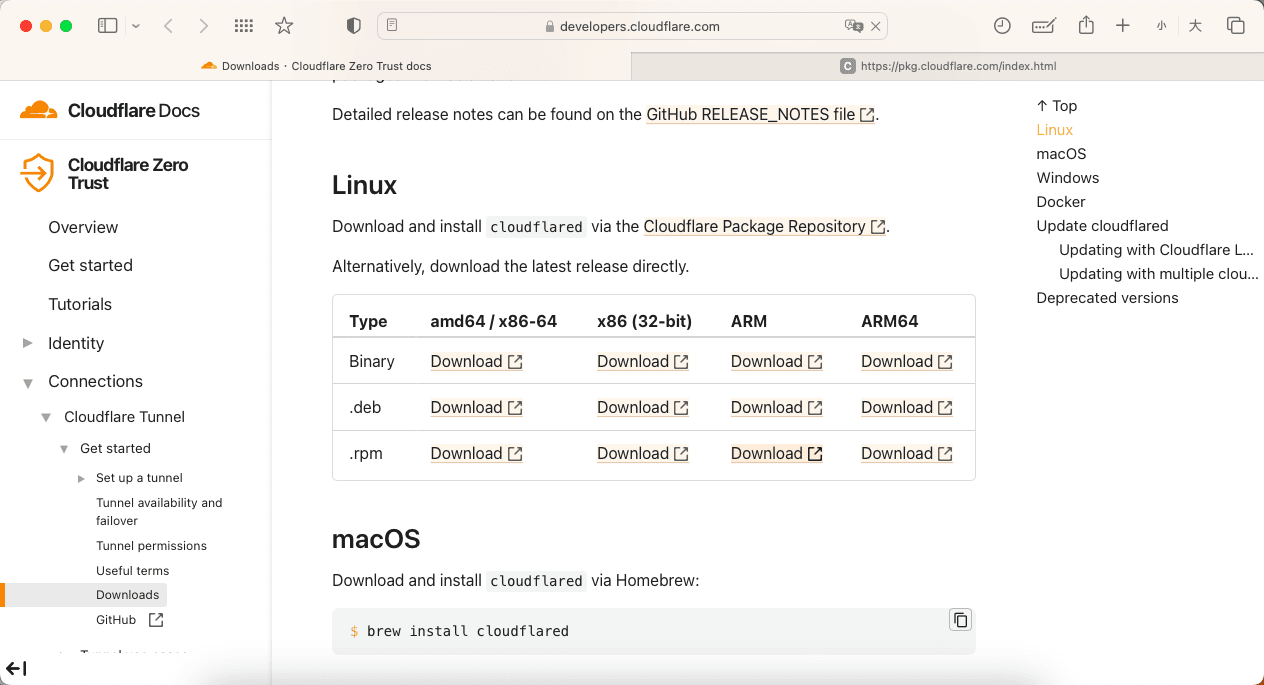Screen dimensions: 1264x685
Task: Download the ARM64 .rpm package
Action: click(907, 453)
